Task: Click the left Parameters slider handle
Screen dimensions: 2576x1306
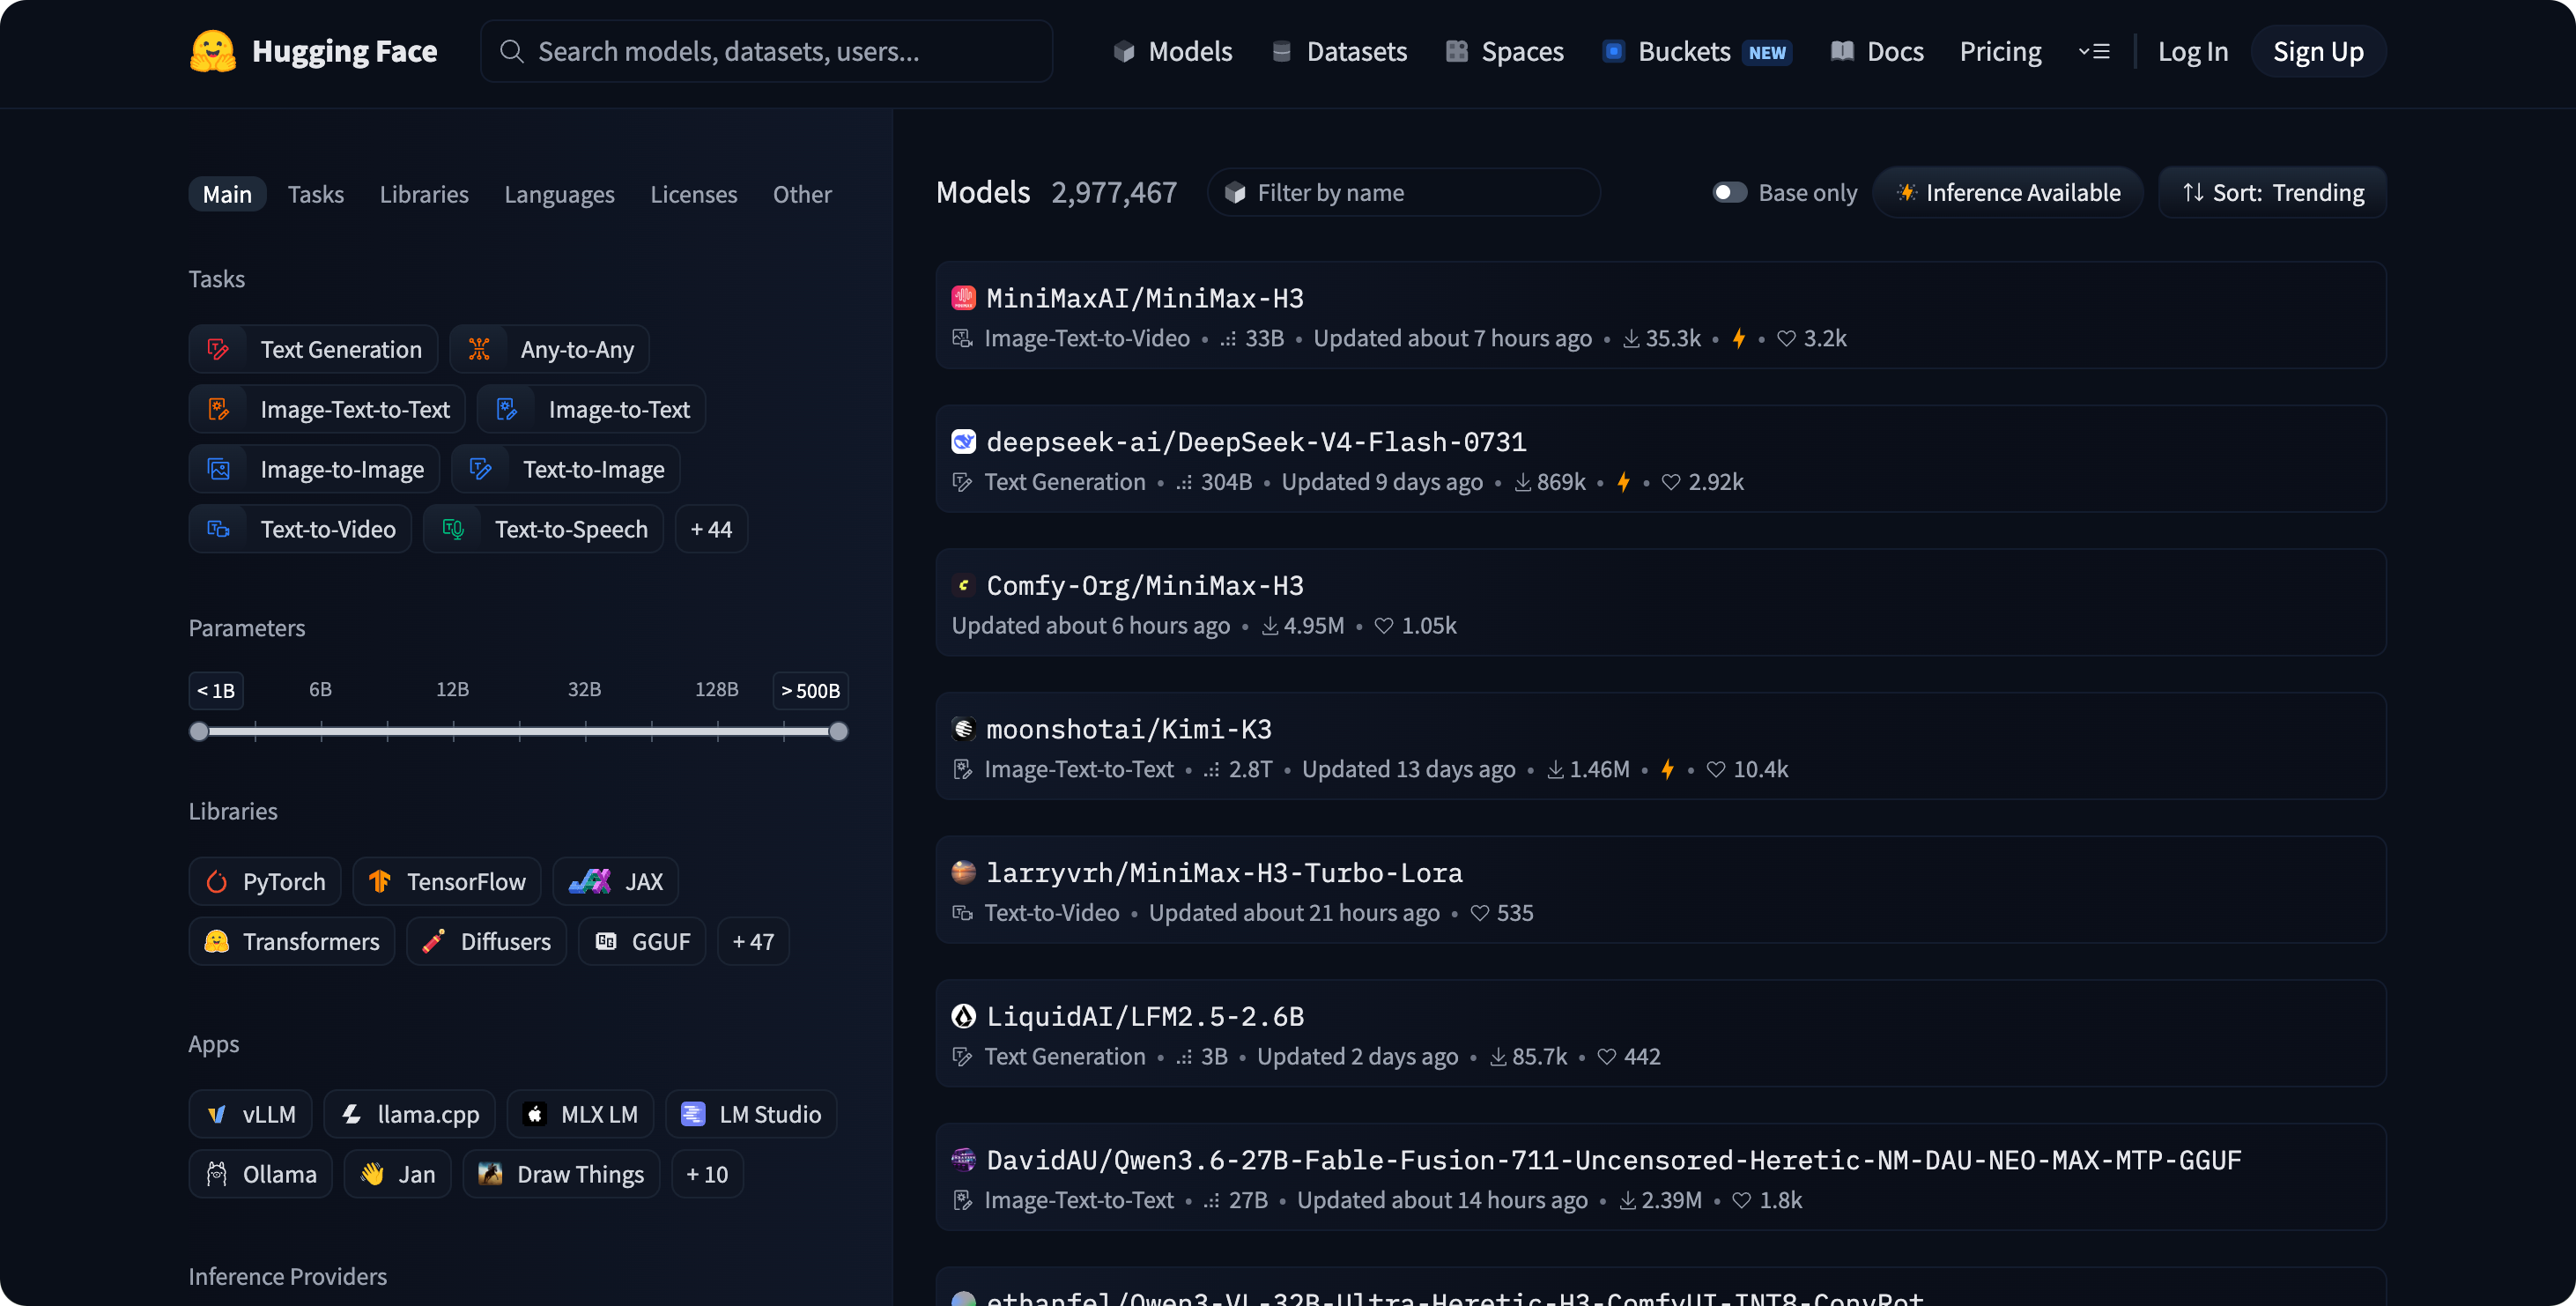Action: 199,731
